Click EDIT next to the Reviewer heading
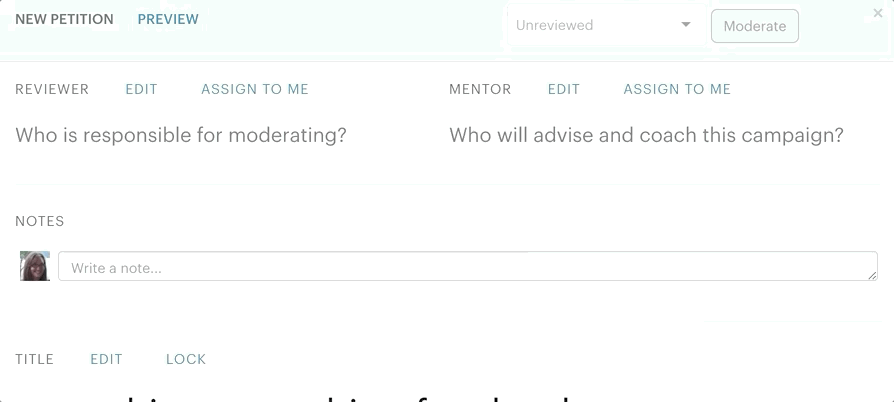894x402 pixels. pyautogui.click(x=141, y=89)
